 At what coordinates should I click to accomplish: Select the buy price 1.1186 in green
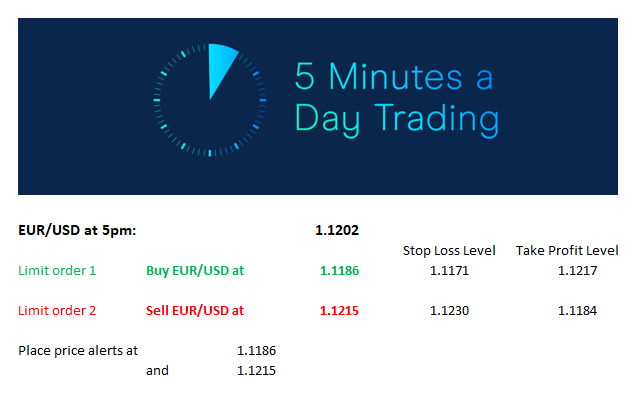(339, 270)
